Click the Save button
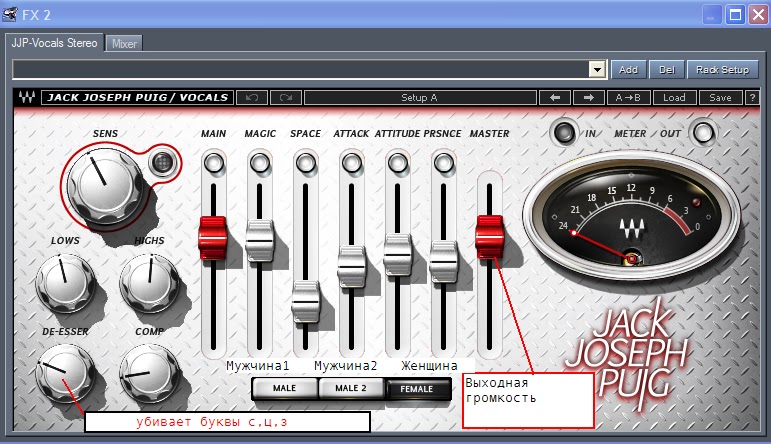The height and width of the screenshot is (444, 771). click(720, 97)
